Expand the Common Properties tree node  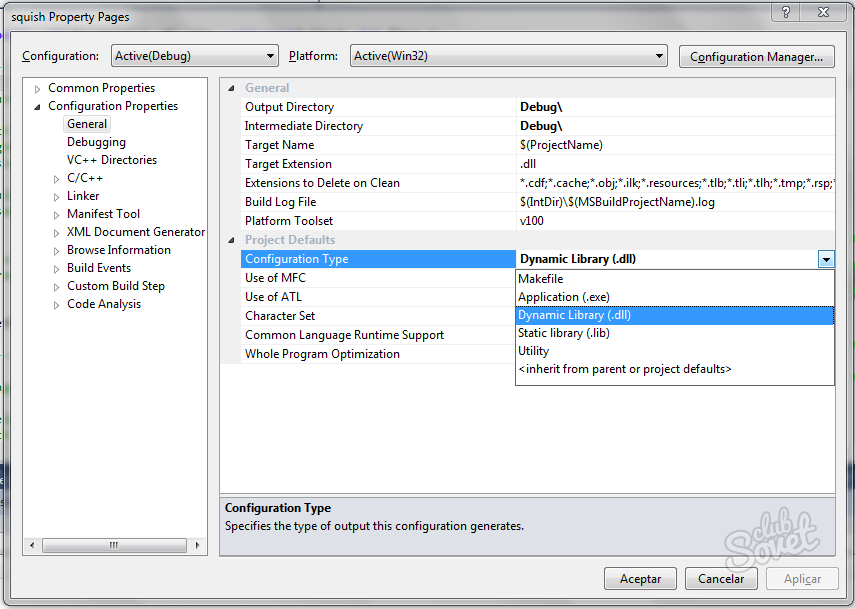[38, 89]
